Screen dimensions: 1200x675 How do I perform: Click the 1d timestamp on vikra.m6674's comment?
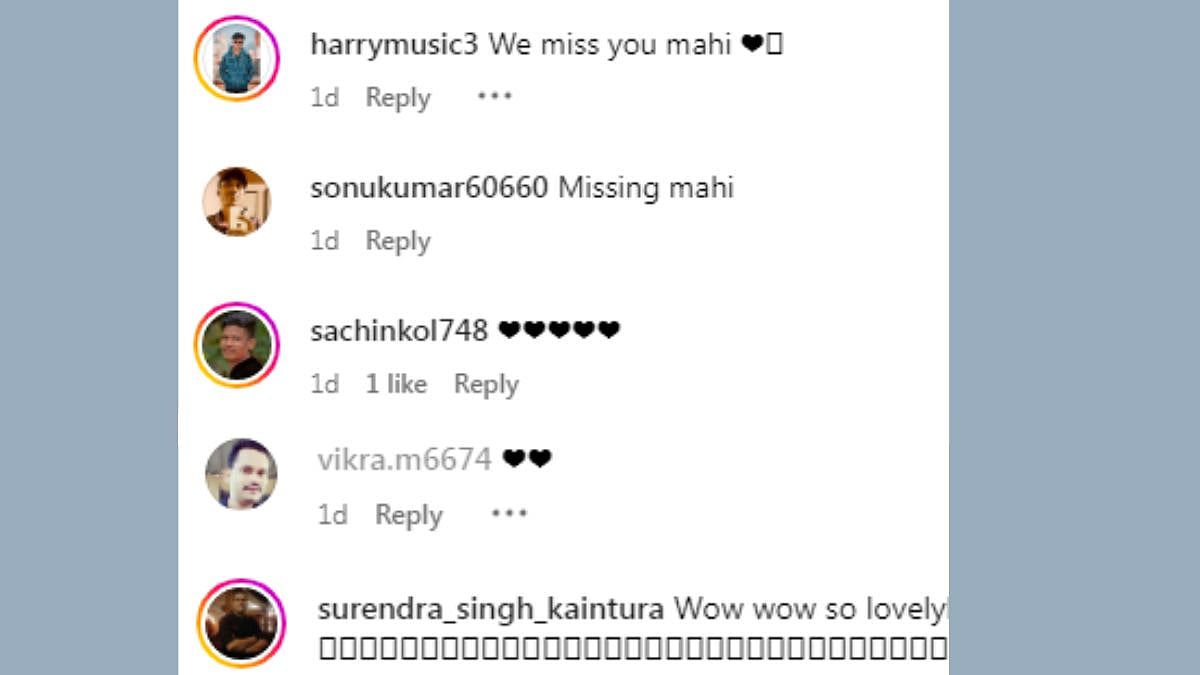(x=333, y=515)
